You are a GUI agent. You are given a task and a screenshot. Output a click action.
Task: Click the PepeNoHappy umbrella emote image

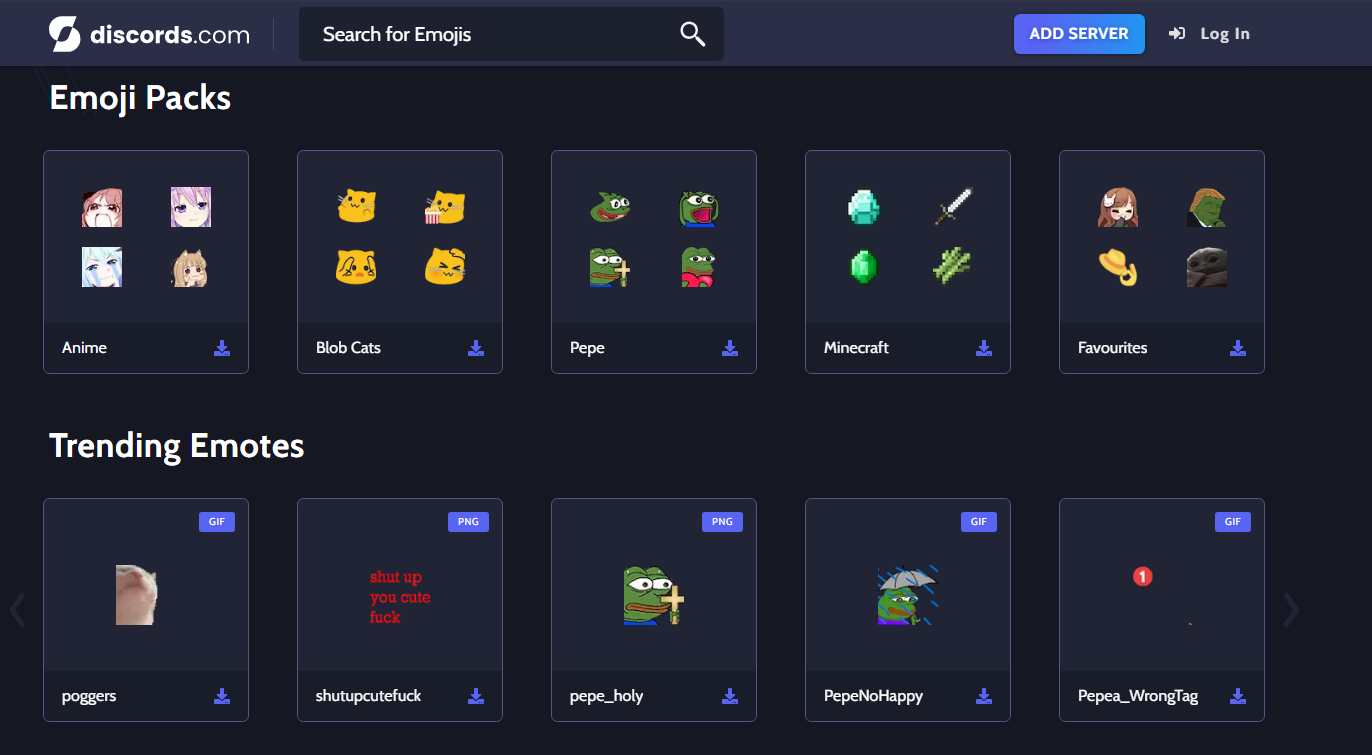click(x=907, y=596)
